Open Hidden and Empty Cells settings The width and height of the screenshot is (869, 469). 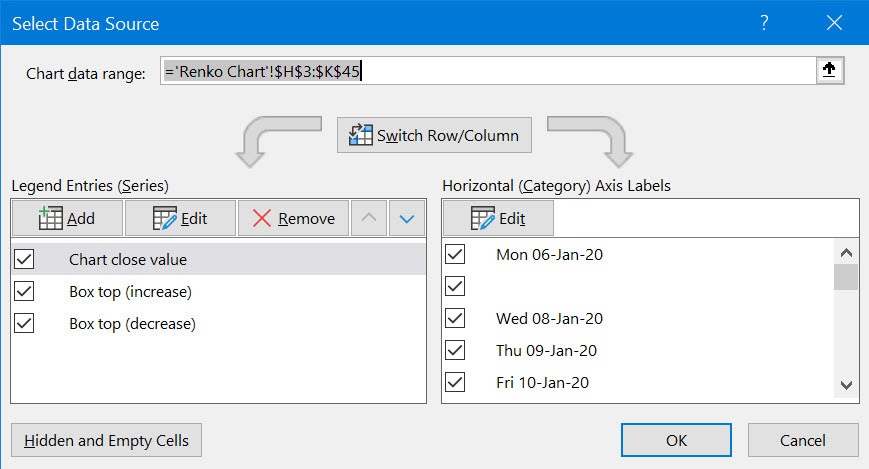click(x=106, y=440)
